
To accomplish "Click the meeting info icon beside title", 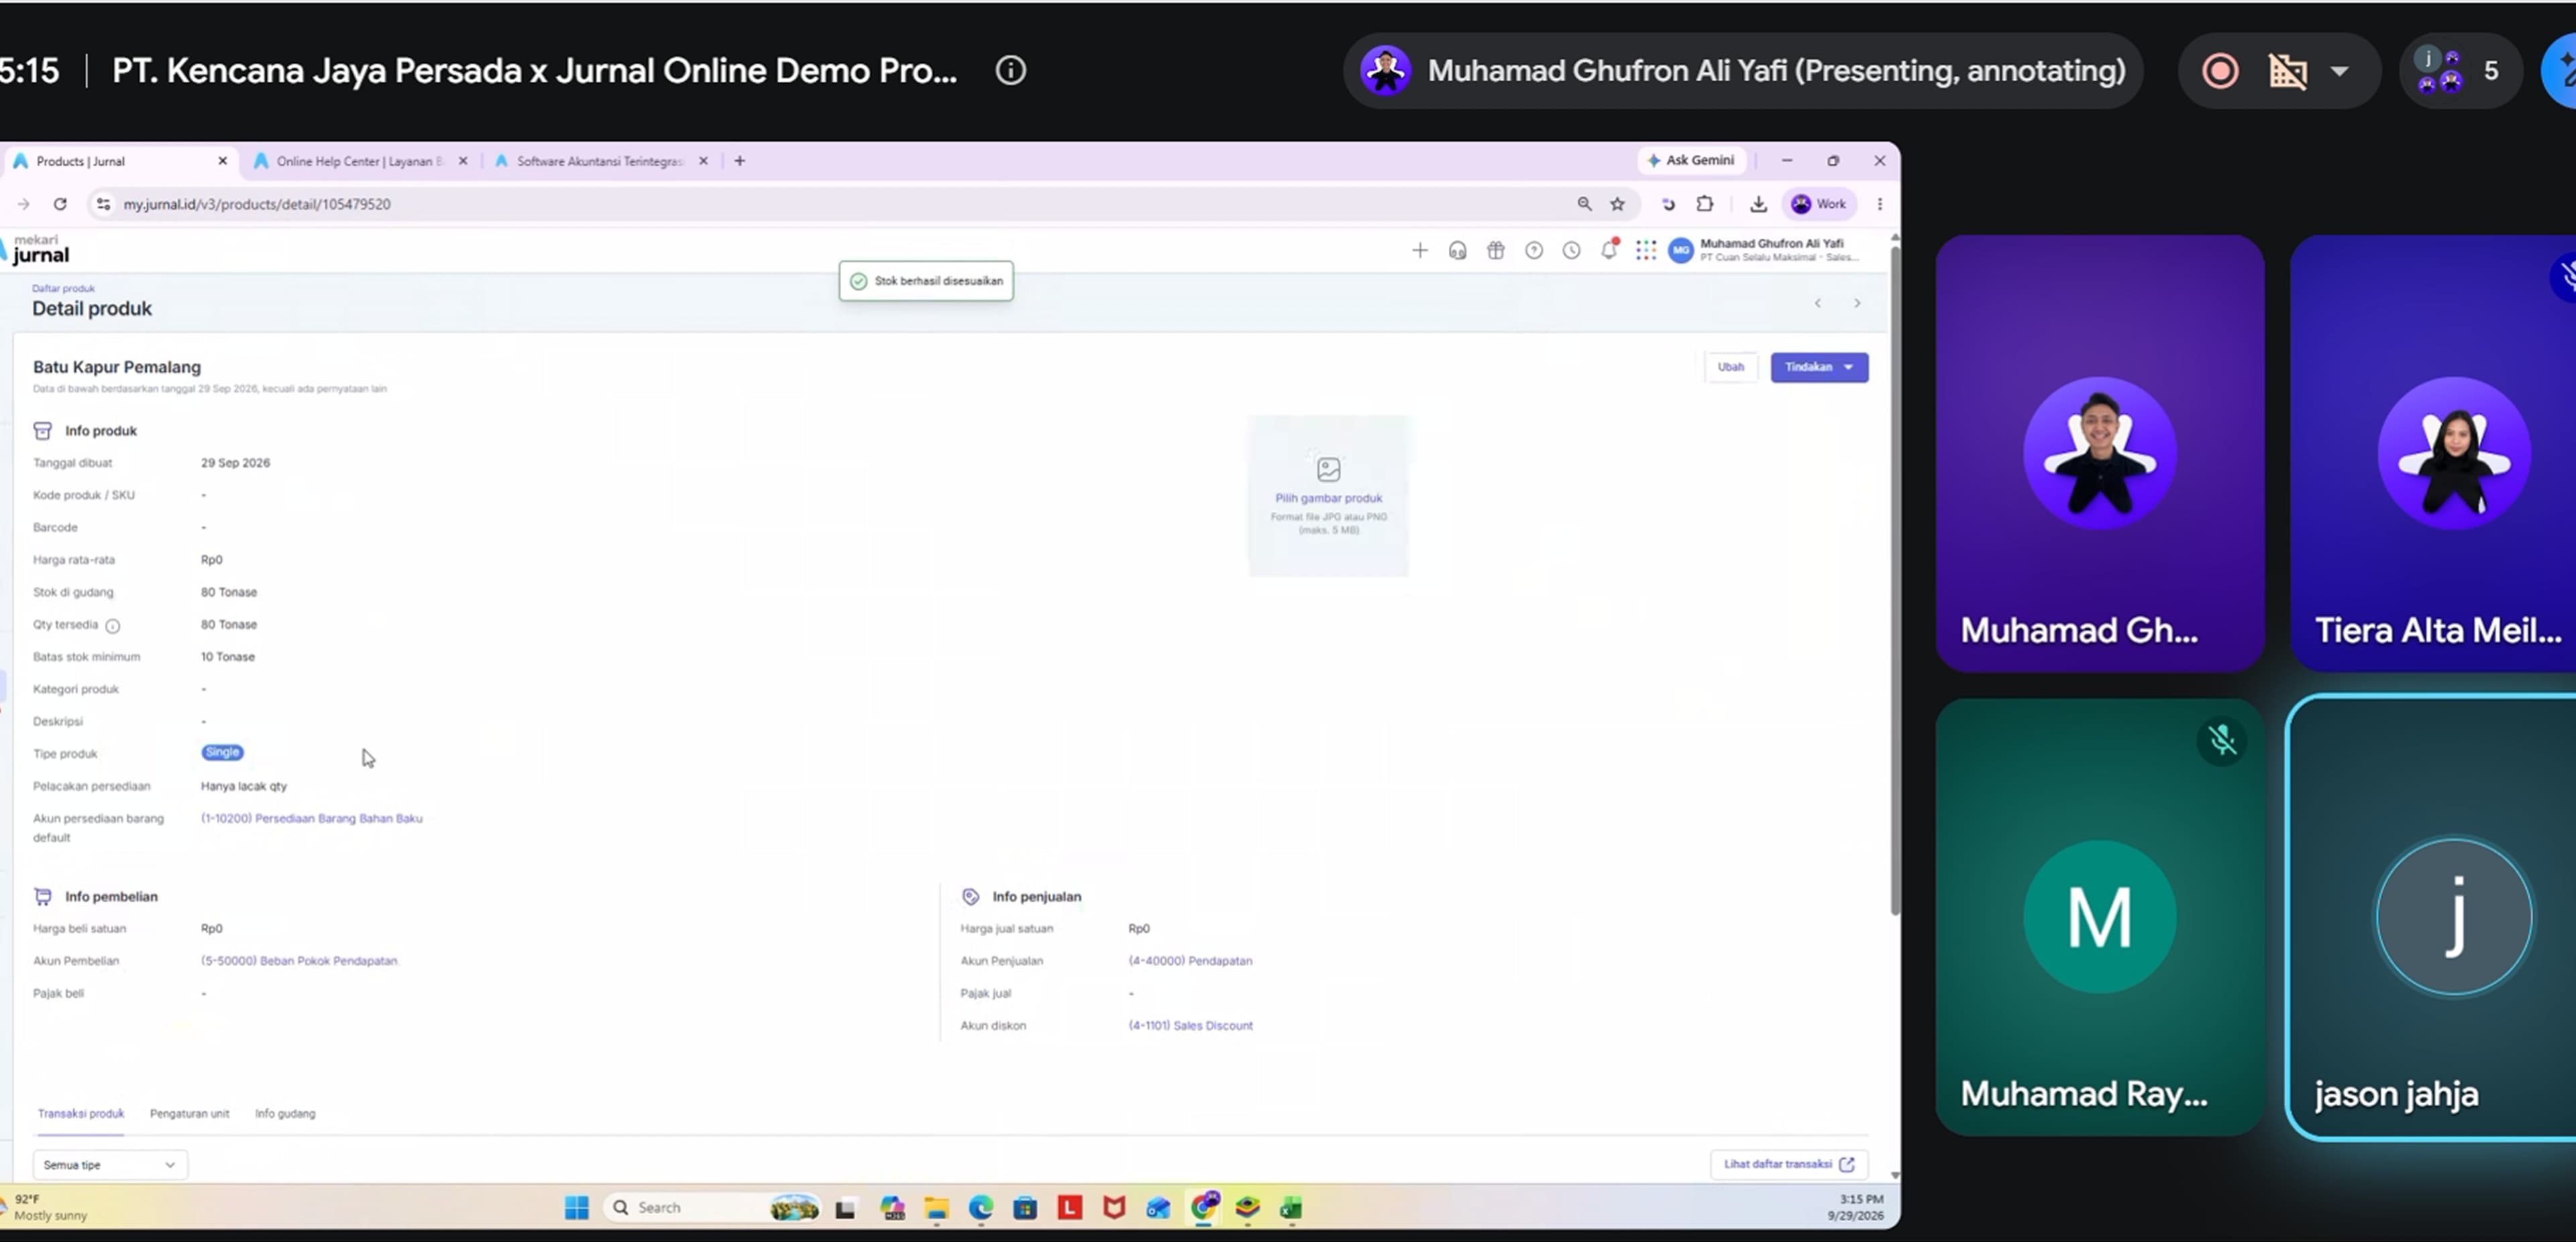I will pyautogui.click(x=1010, y=70).
